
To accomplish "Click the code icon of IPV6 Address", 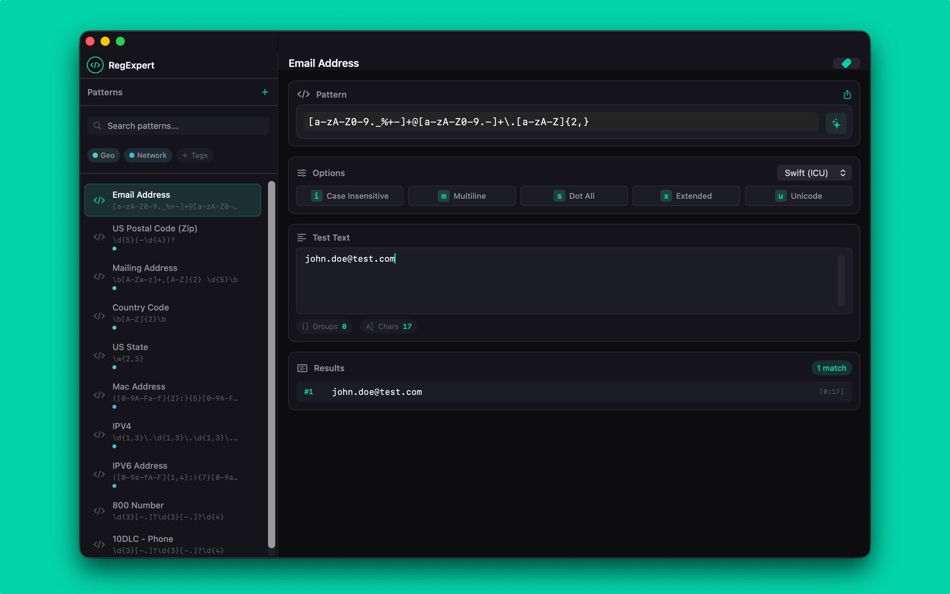I will click(x=99, y=474).
